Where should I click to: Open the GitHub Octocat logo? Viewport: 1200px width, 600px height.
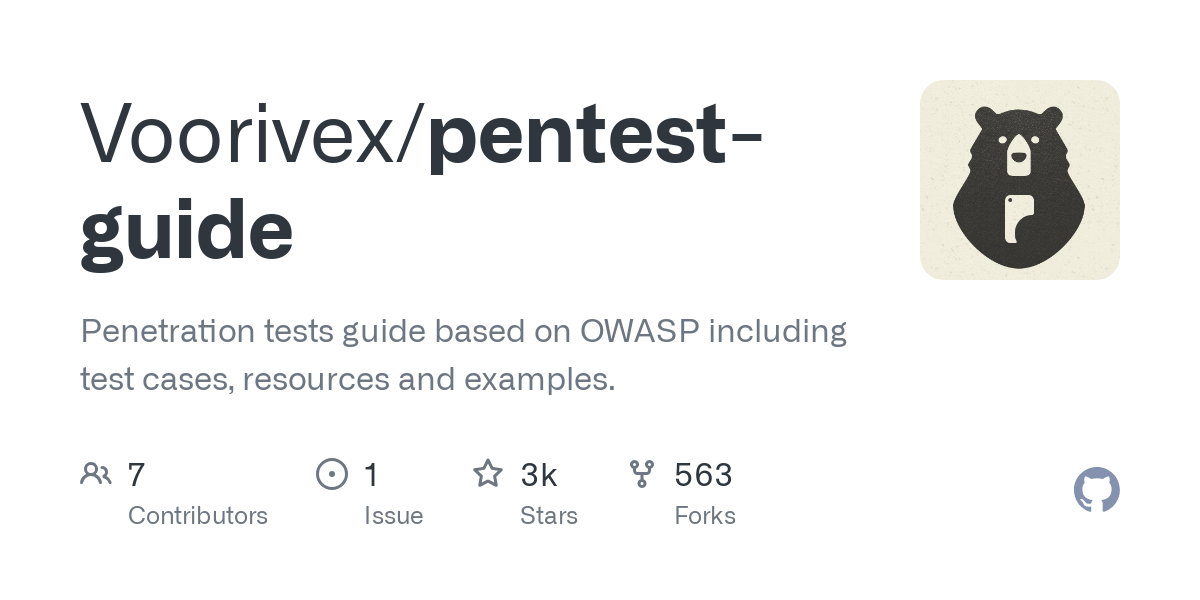[1096, 490]
